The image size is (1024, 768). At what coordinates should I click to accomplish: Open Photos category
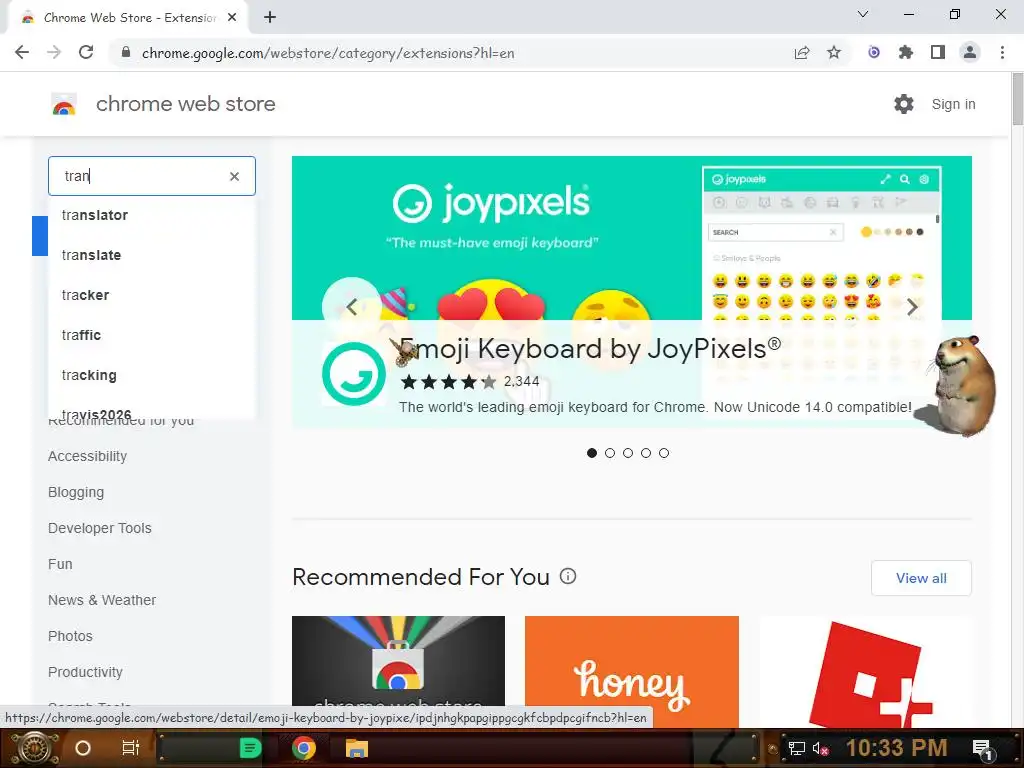coord(70,636)
